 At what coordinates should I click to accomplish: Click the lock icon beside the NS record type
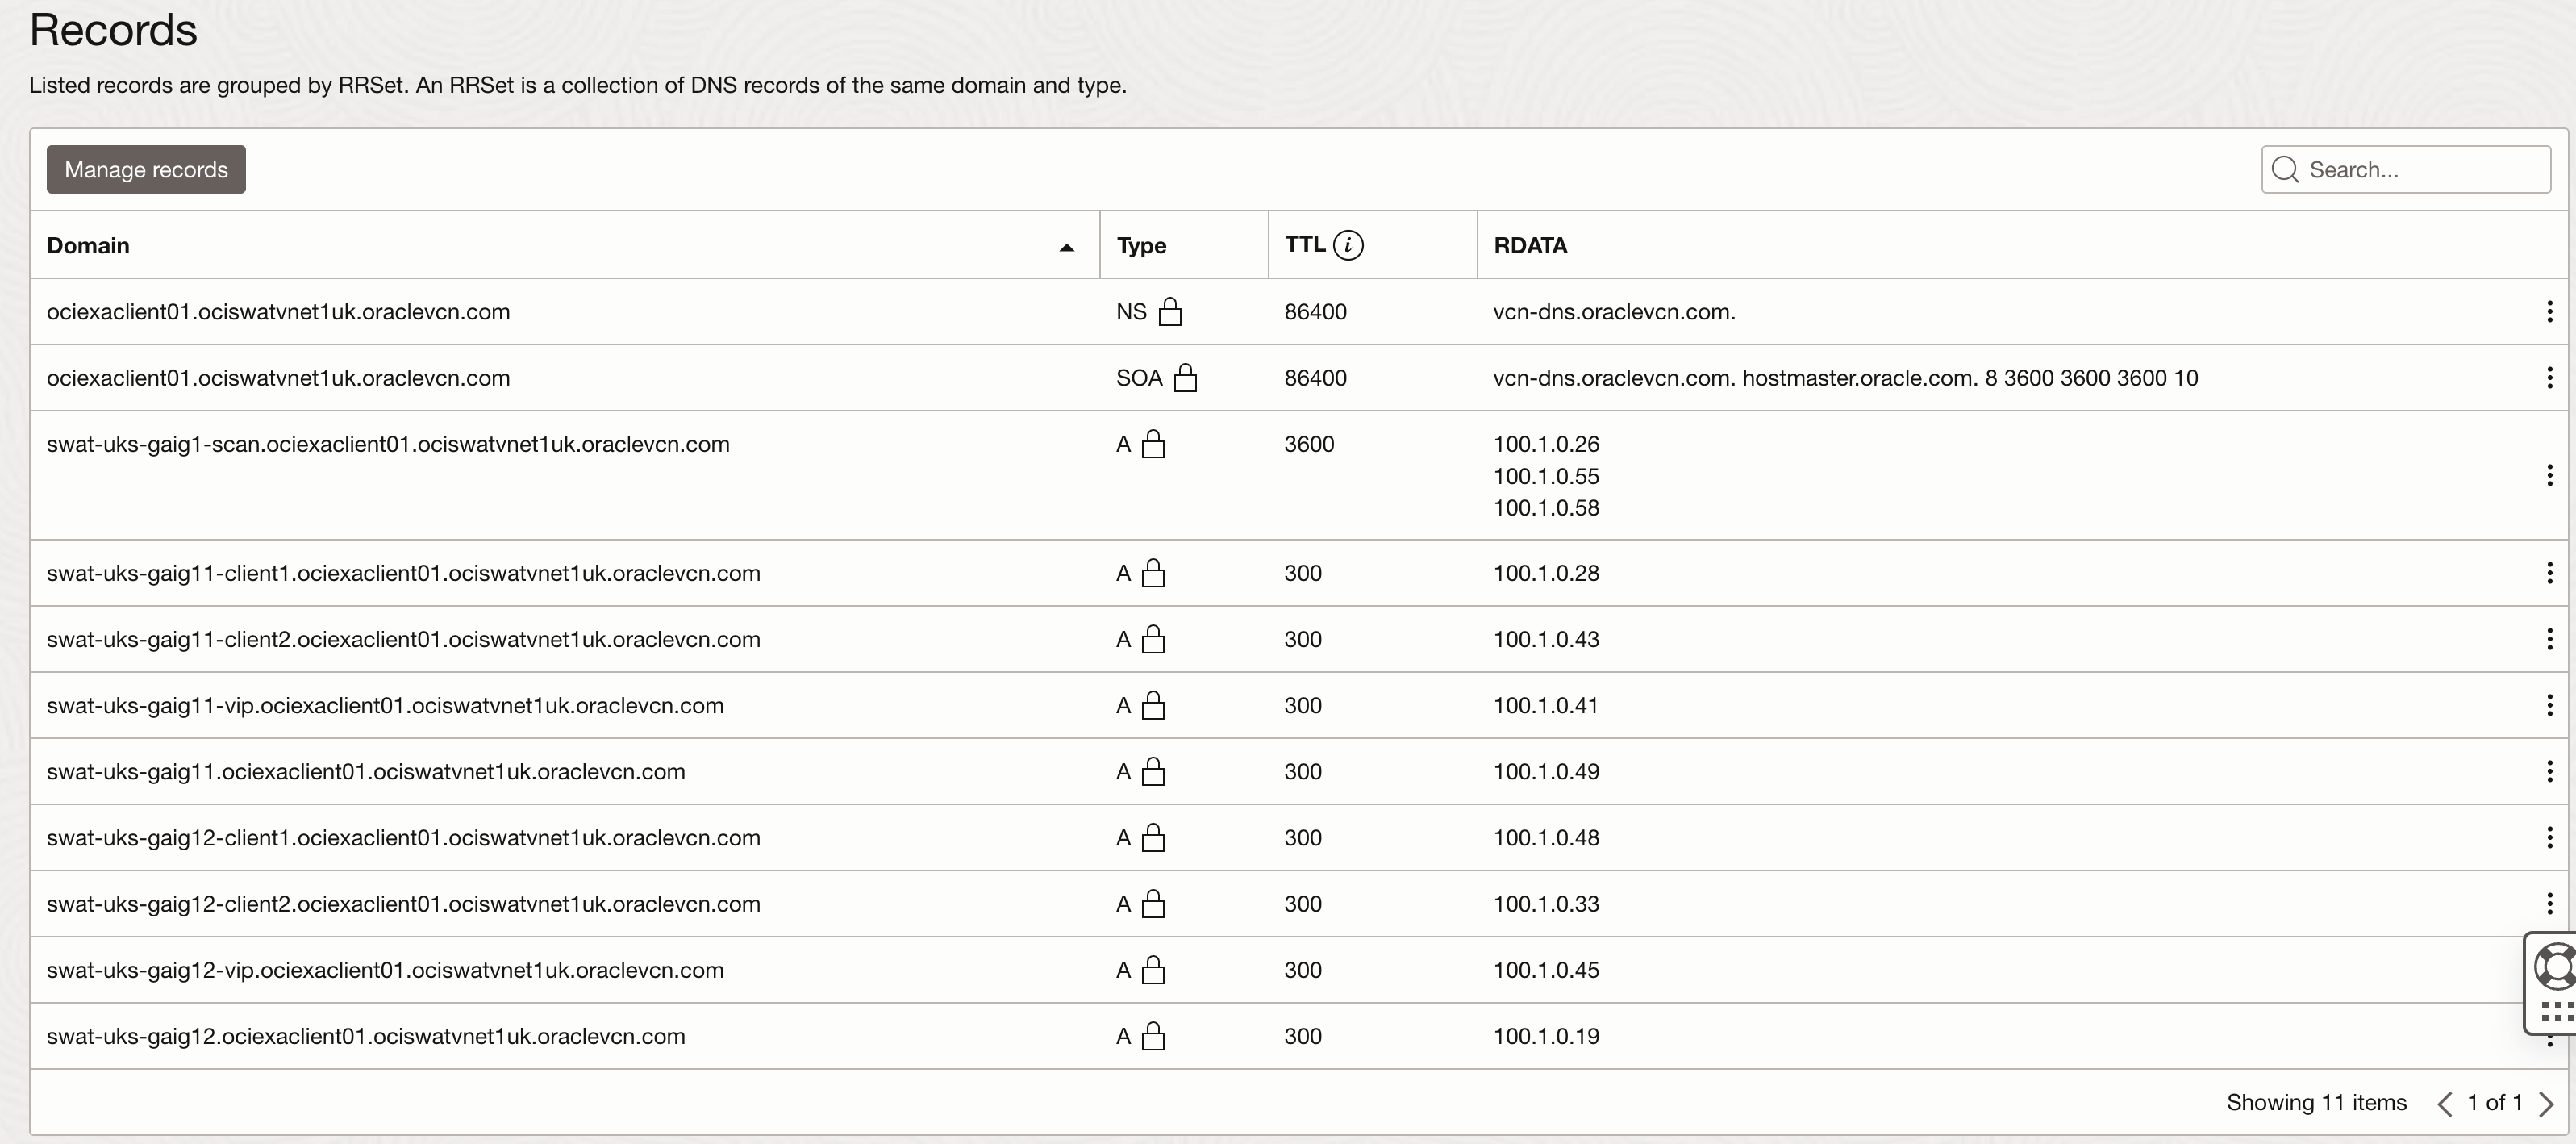[1171, 312]
